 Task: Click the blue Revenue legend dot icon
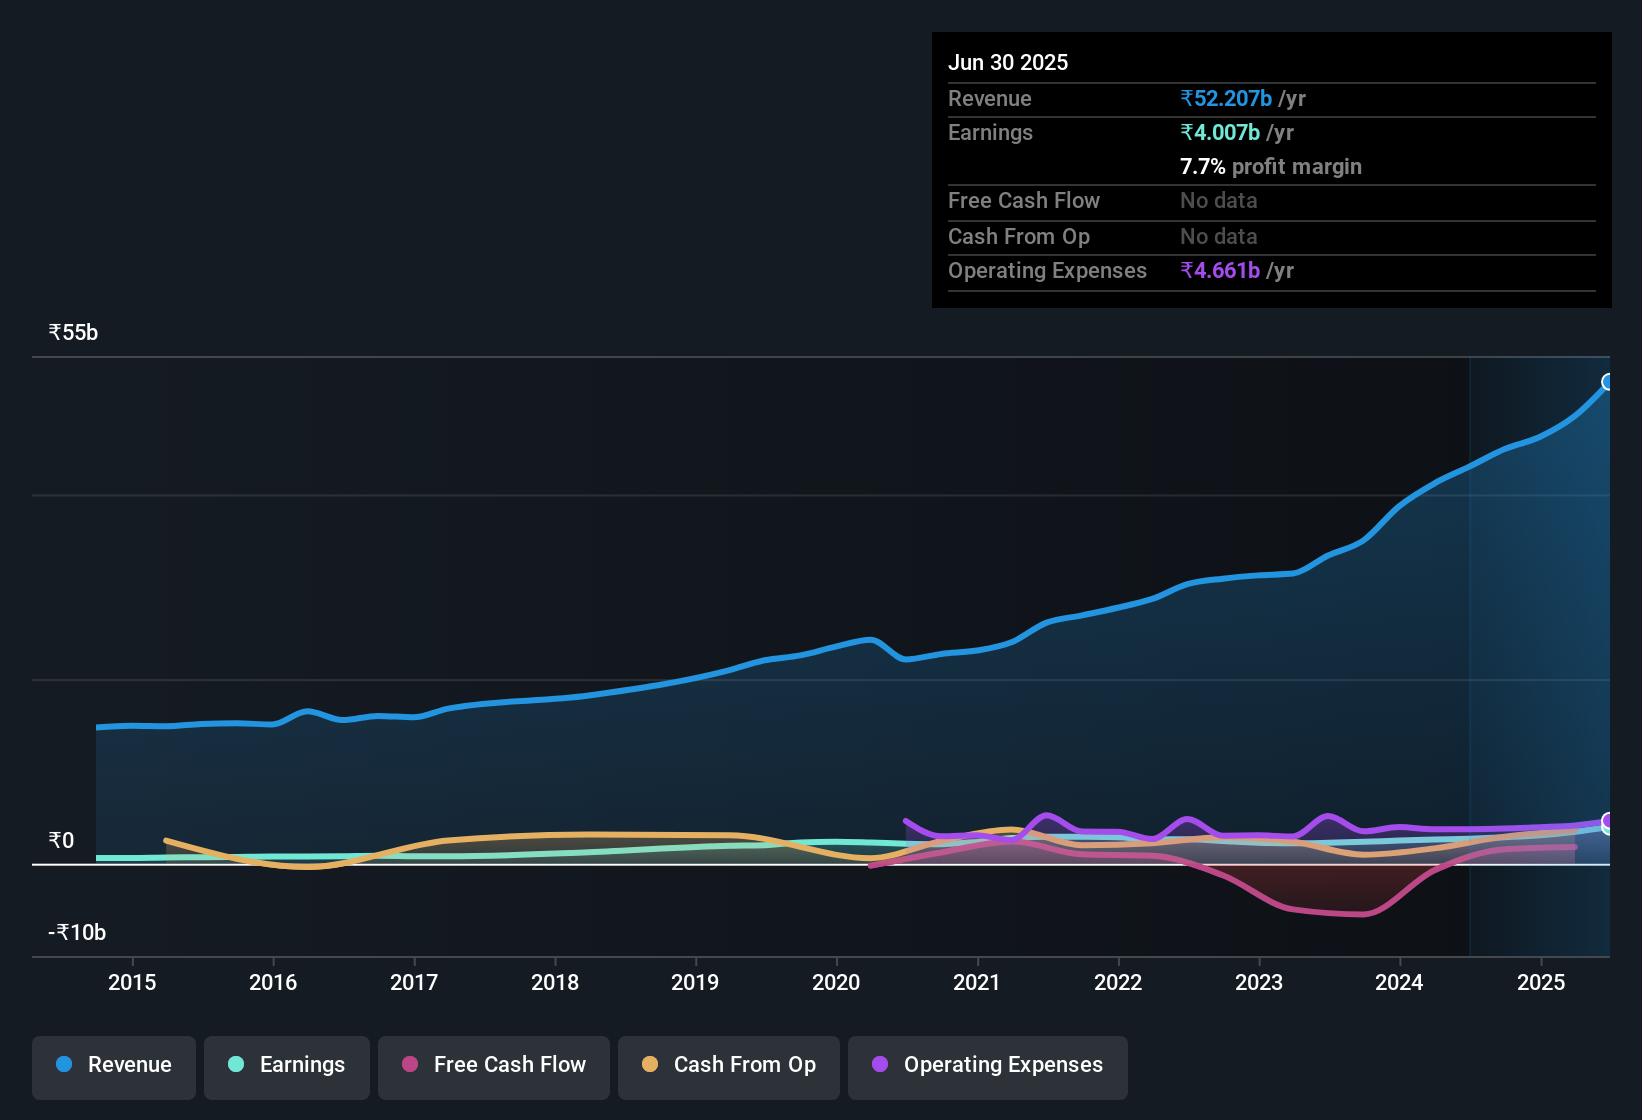coord(63,1065)
